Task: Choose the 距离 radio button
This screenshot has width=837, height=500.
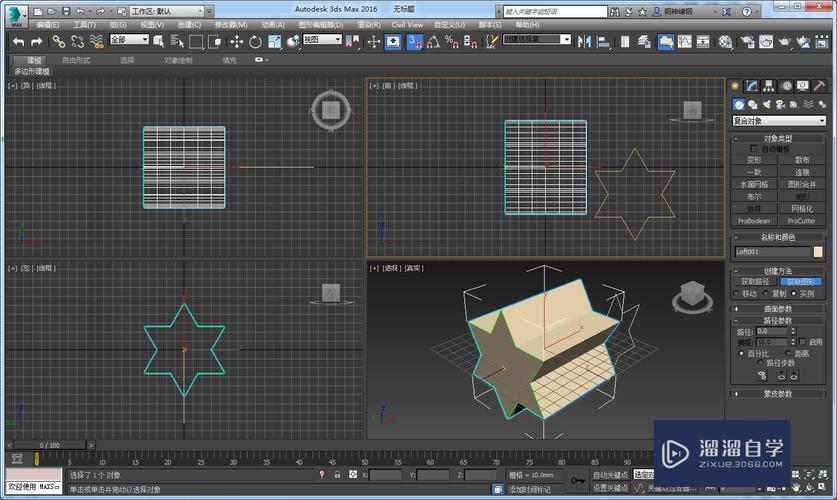Action: [789, 353]
